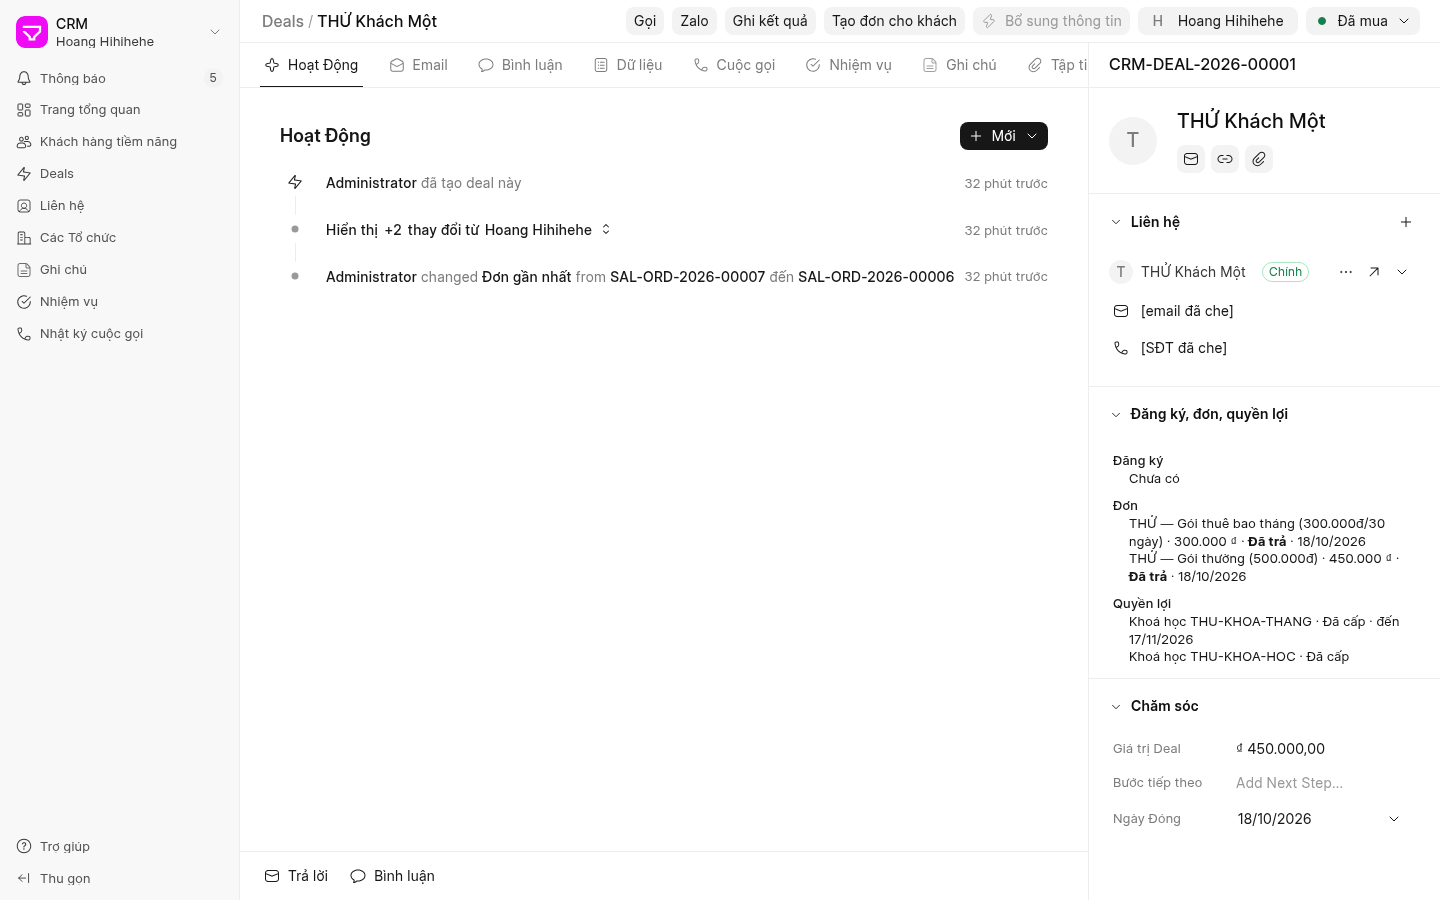Click the Gọi button
Image resolution: width=1440 pixels, height=900 pixels.
[x=645, y=21]
